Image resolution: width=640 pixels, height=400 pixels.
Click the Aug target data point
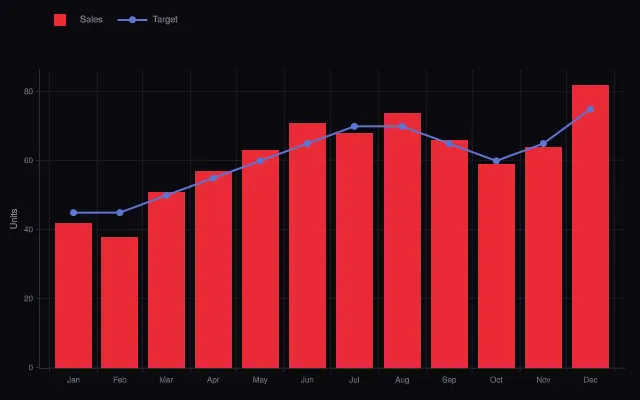click(x=402, y=127)
